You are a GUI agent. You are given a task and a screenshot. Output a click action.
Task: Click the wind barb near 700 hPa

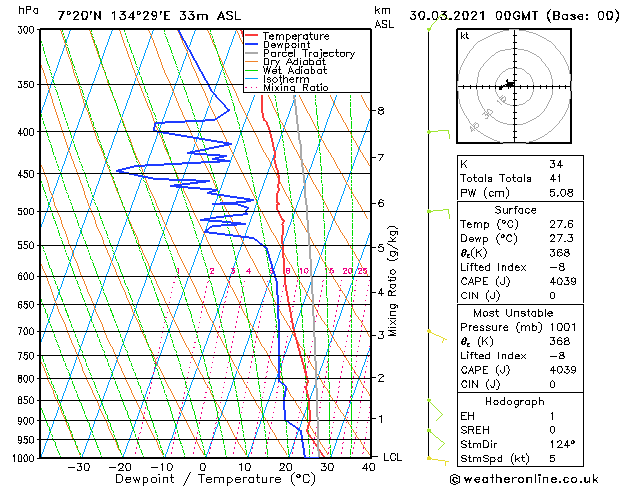[437, 336]
